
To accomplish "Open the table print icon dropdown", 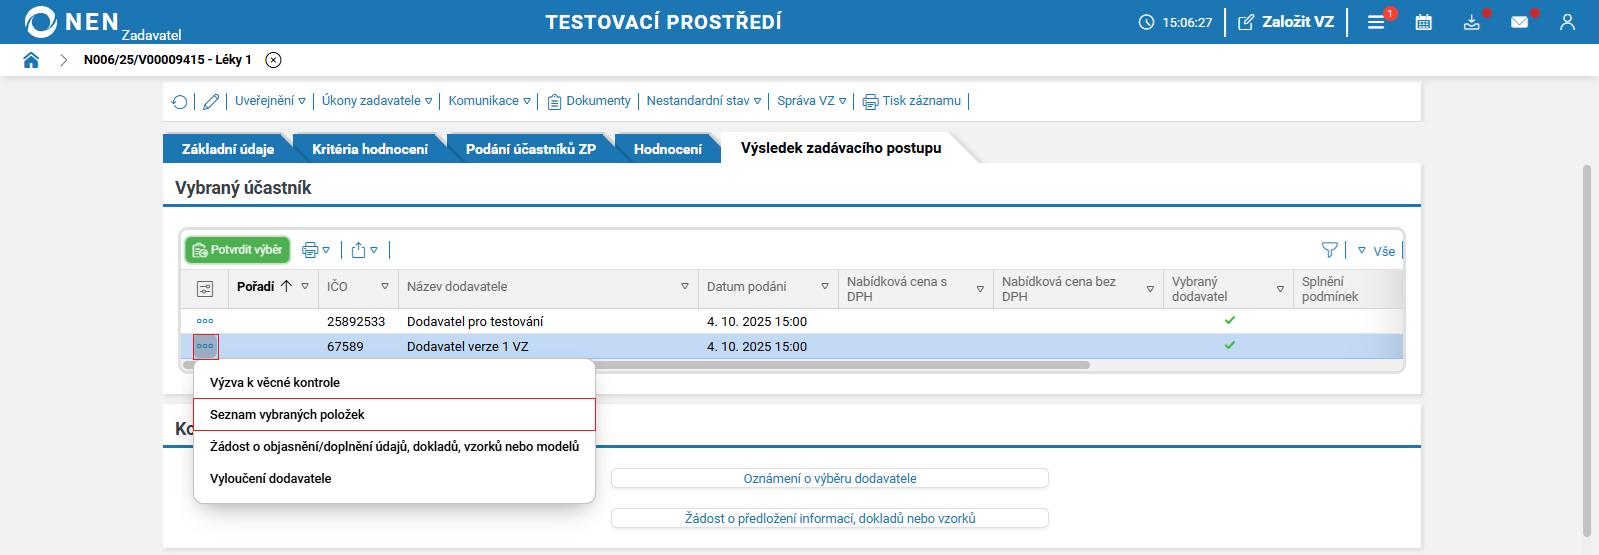I will click(316, 250).
